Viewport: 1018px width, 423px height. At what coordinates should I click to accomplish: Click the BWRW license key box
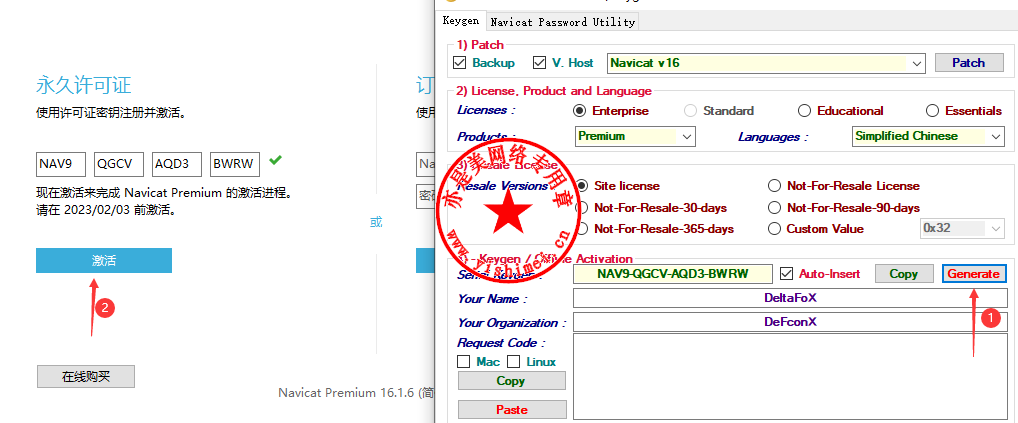point(235,164)
